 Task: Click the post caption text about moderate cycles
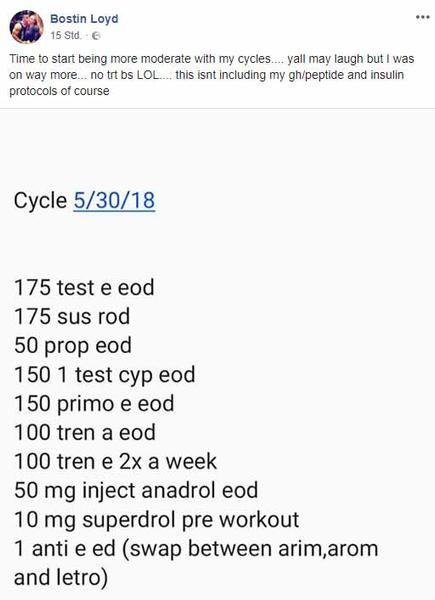pyautogui.click(x=212, y=75)
